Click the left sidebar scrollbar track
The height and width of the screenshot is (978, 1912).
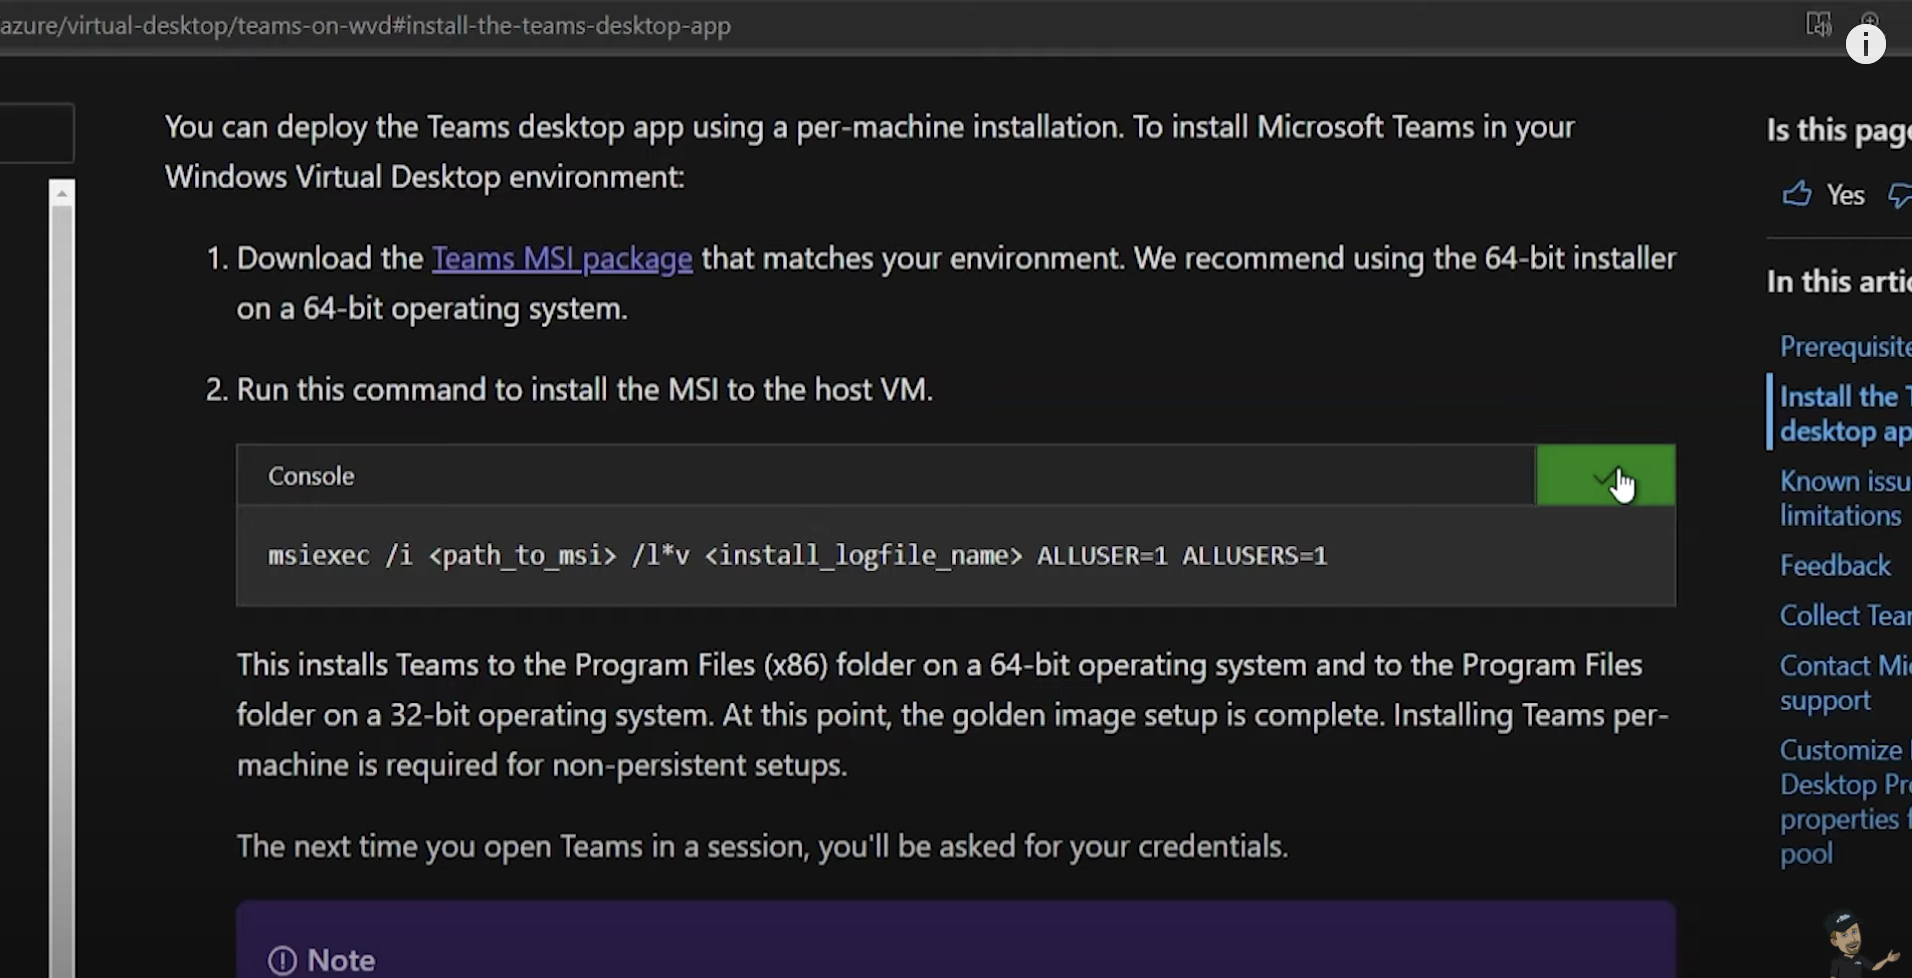(62, 600)
